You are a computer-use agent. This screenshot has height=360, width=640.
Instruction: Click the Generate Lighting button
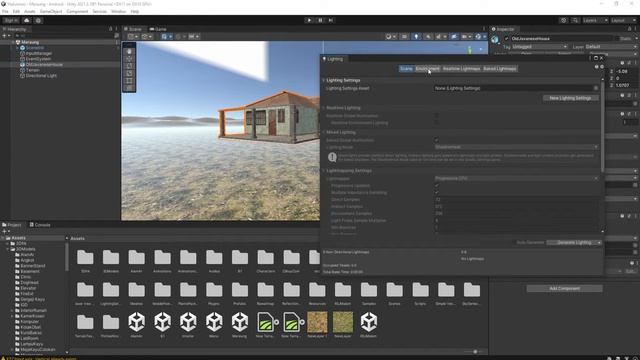point(571,242)
